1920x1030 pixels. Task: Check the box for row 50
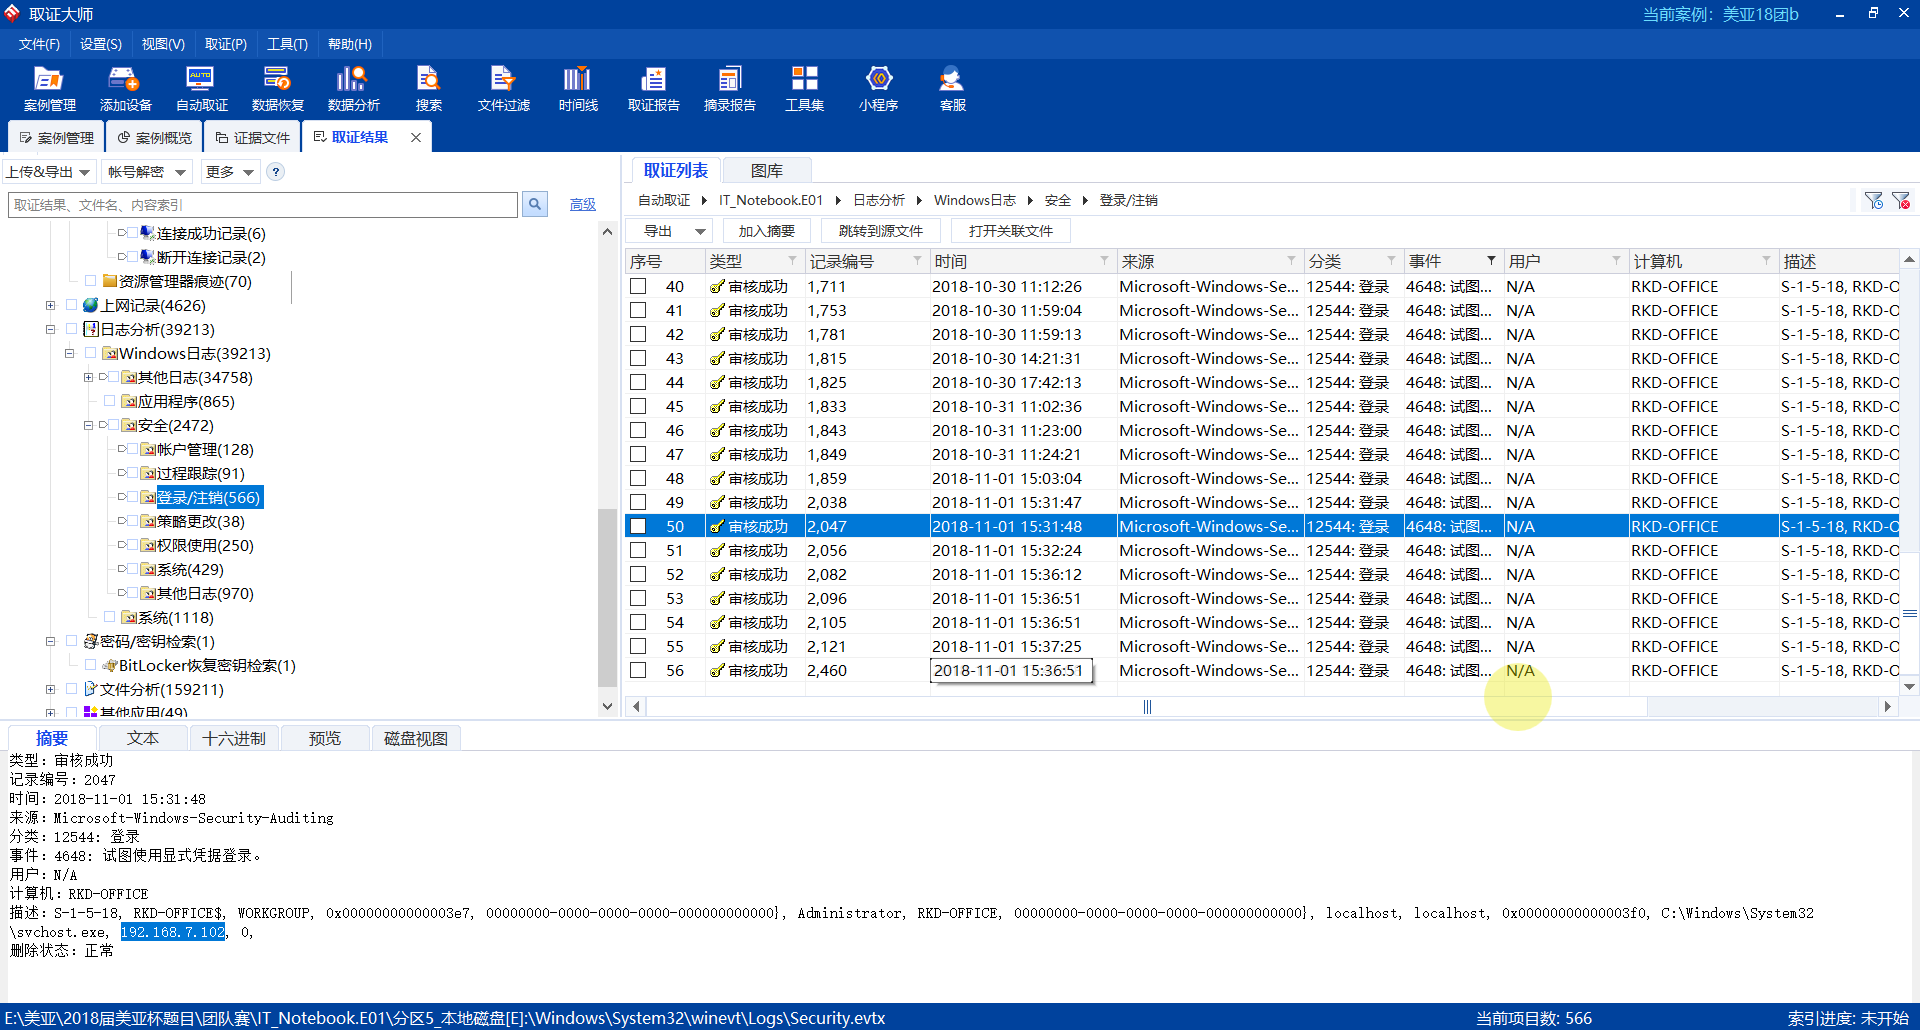coord(638,526)
